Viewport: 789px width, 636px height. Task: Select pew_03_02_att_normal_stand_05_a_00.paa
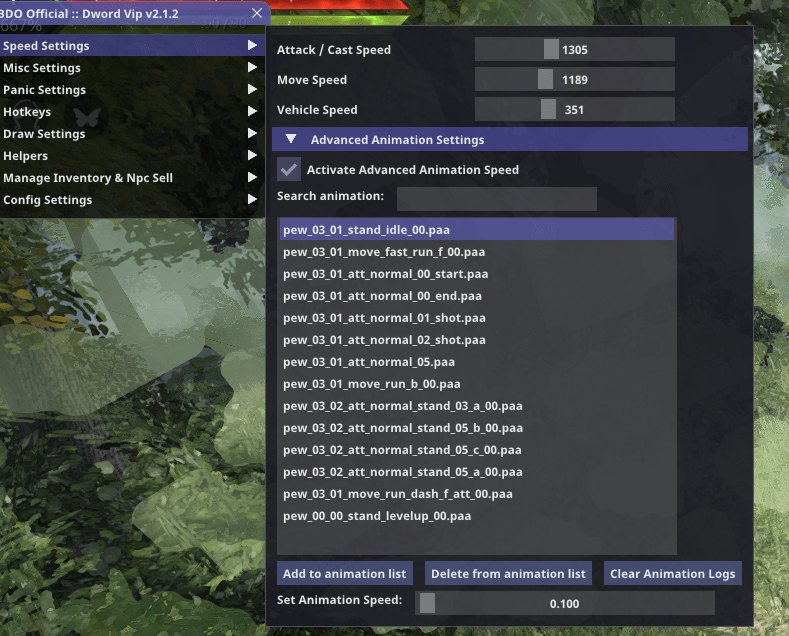tap(477, 472)
